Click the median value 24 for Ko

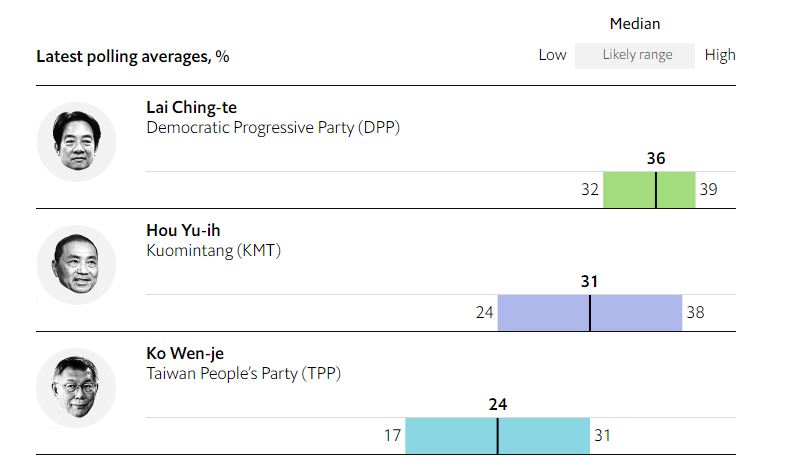498,404
